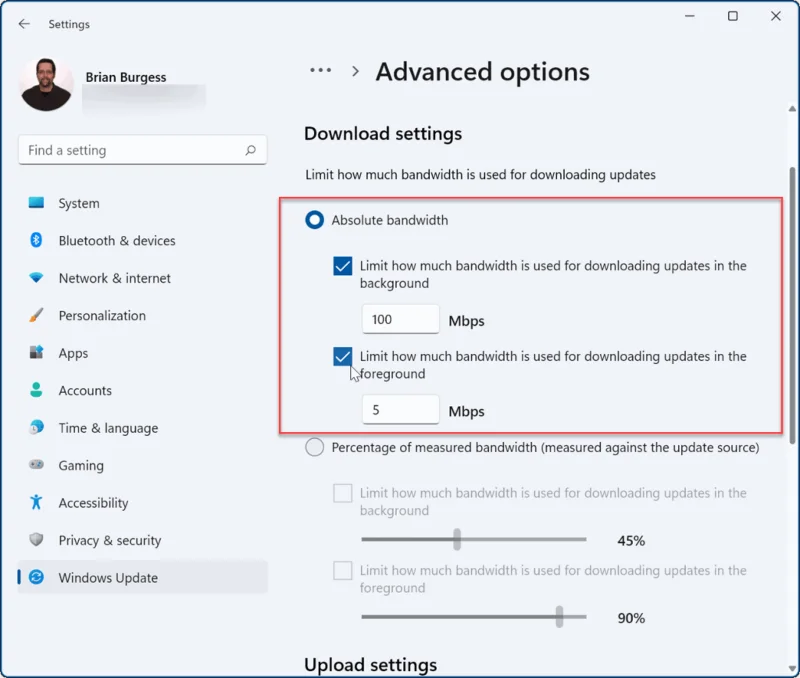800x678 pixels.
Task: Click the Accounts person icon
Action: pyautogui.click(x=36, y=390)
